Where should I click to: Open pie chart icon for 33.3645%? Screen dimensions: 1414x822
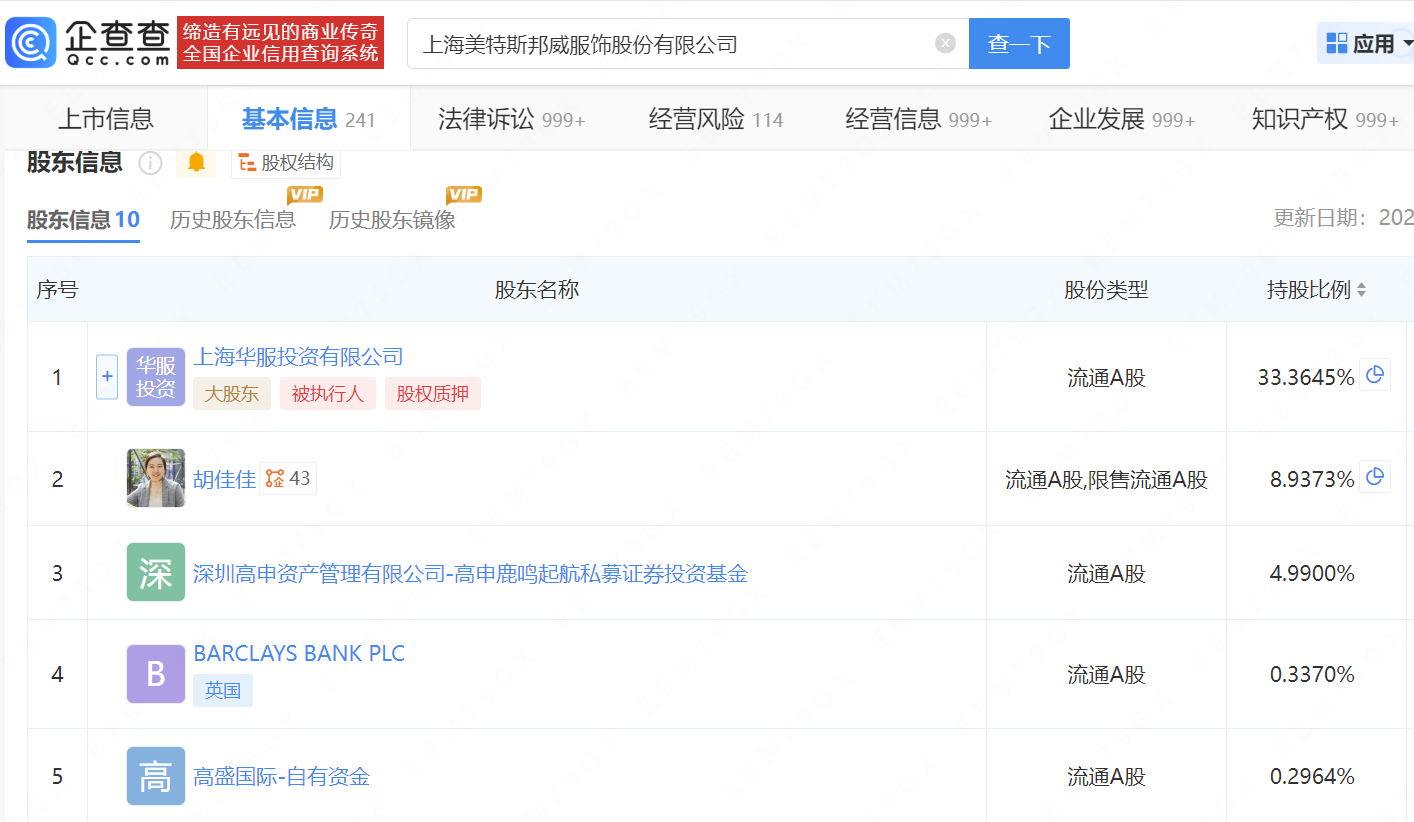[x=1375, y=375]
